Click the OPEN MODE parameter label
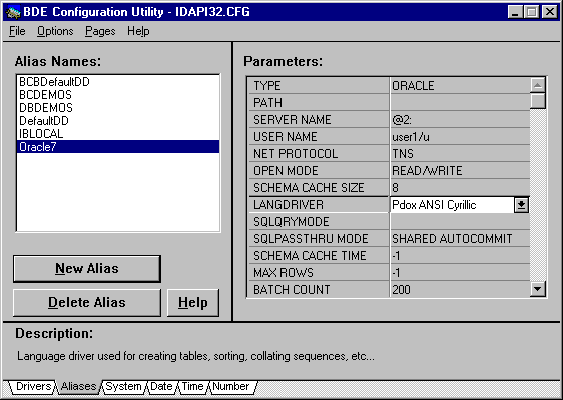The image size is (563, 400). tap(319, 171)
